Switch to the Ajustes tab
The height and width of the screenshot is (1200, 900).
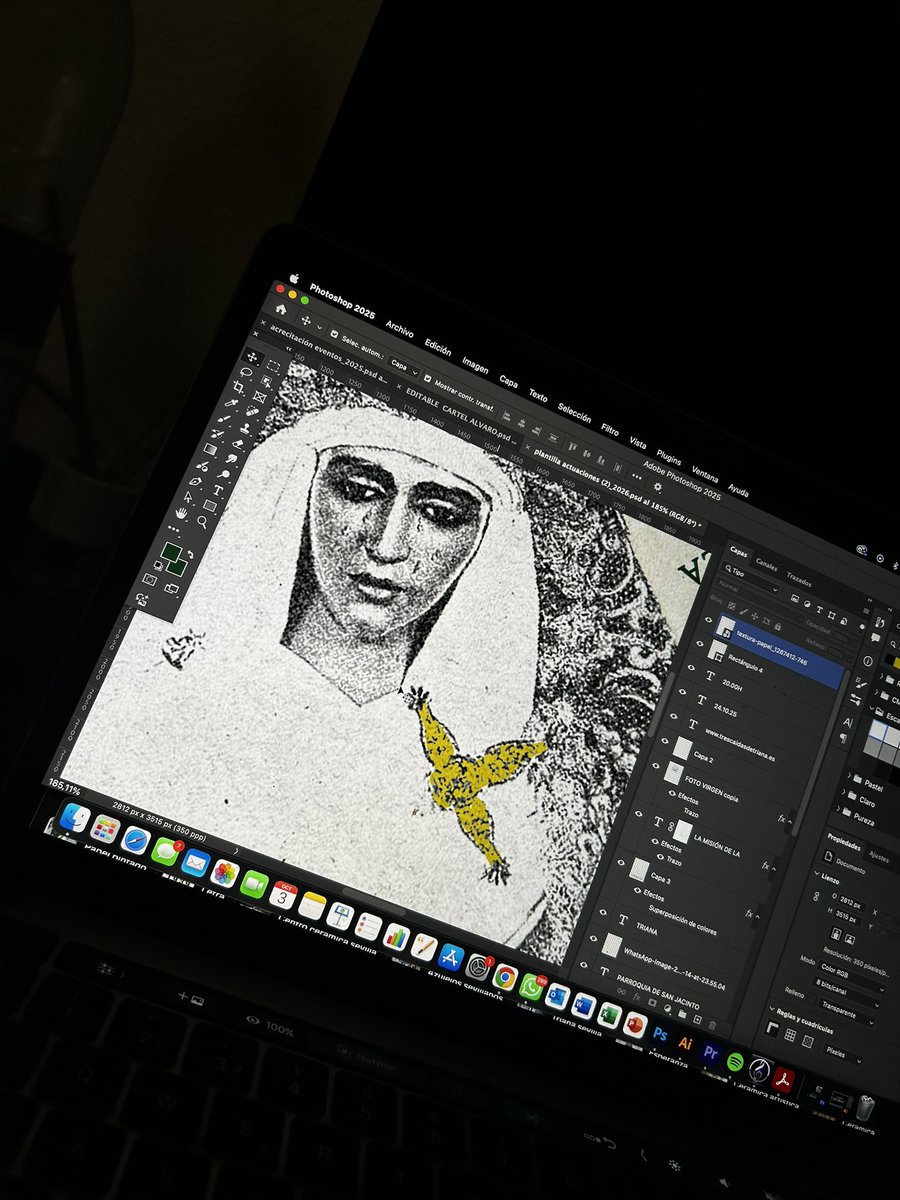[x=879, y=859]
